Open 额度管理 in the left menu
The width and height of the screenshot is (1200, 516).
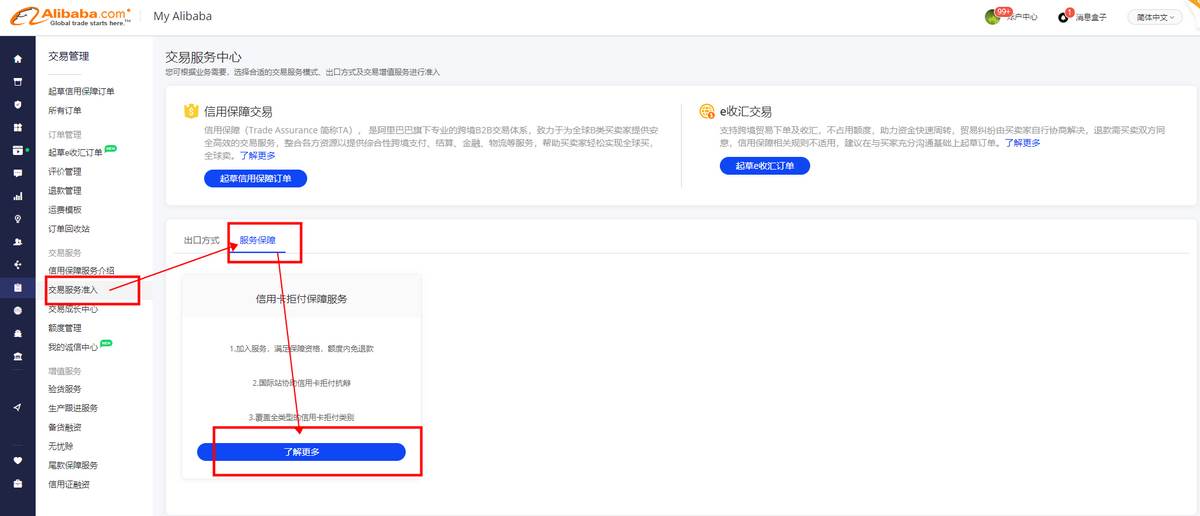pyautogui.click(x=65, y=328)
